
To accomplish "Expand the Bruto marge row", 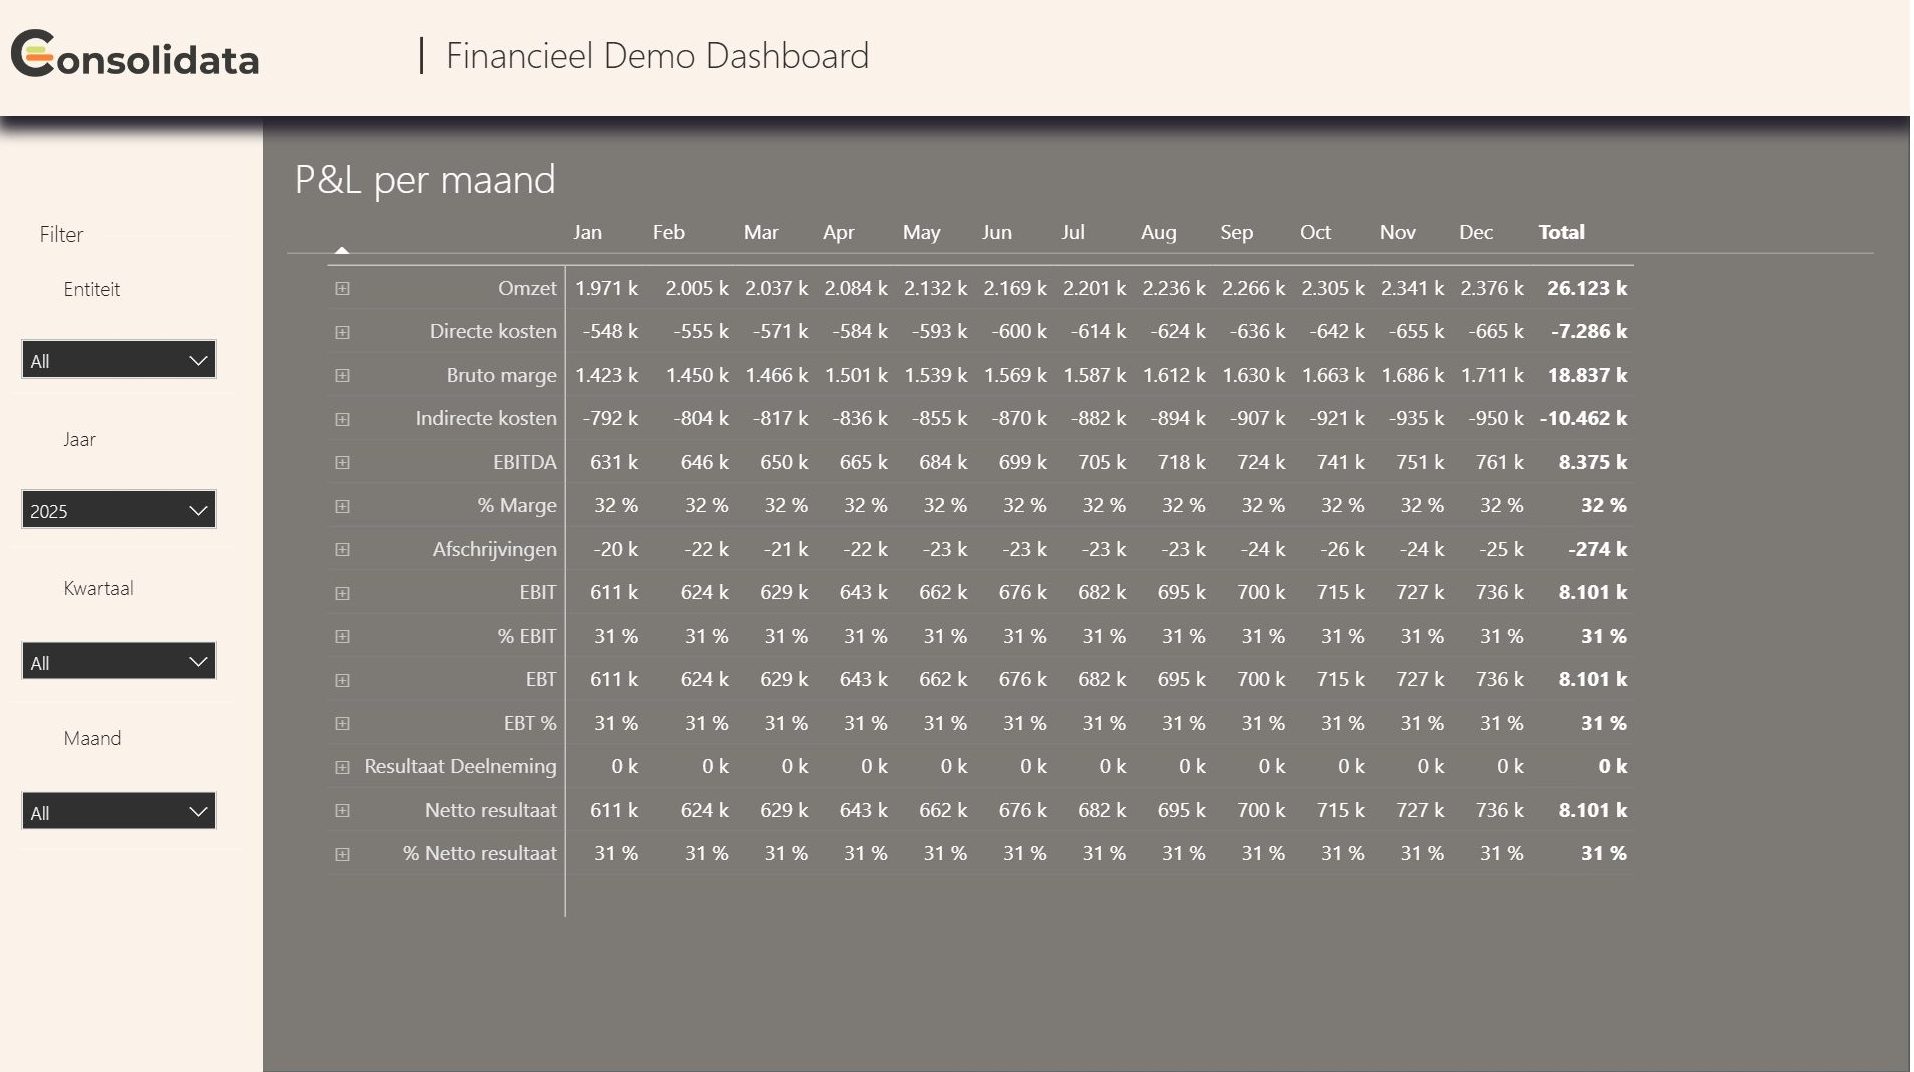I will pos(342,376).
